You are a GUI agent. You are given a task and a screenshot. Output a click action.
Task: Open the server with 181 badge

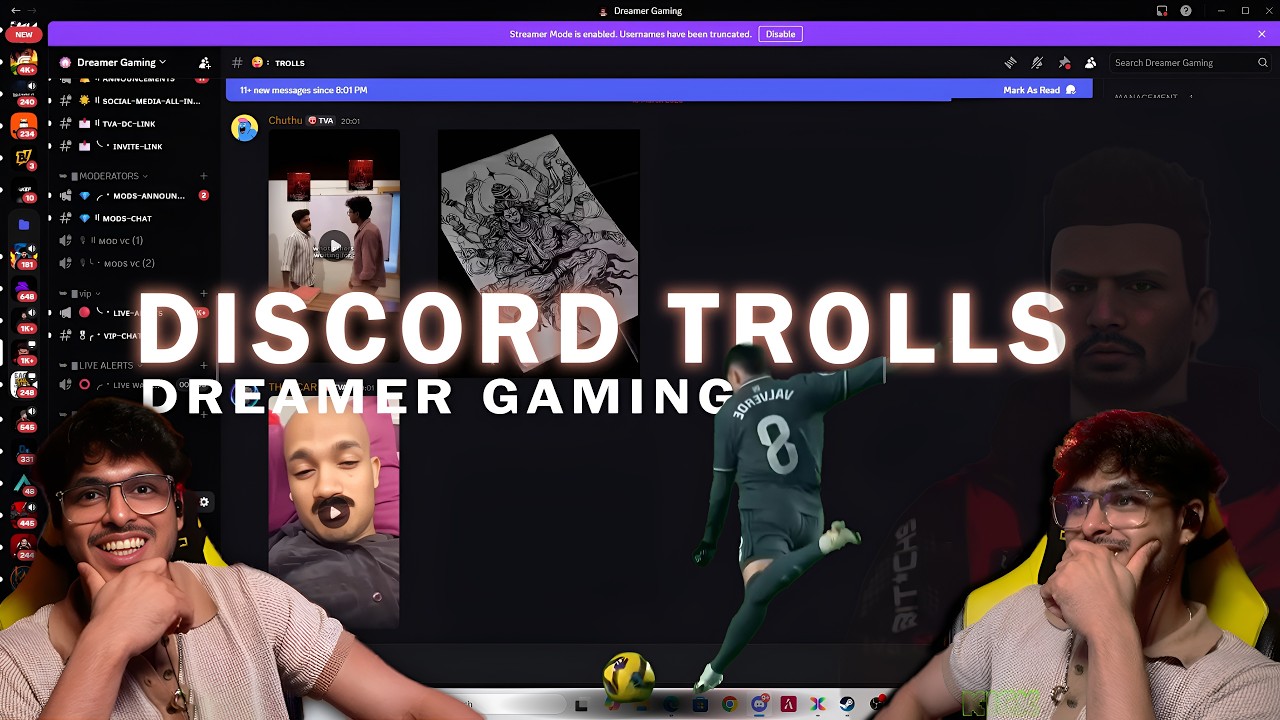24,257
